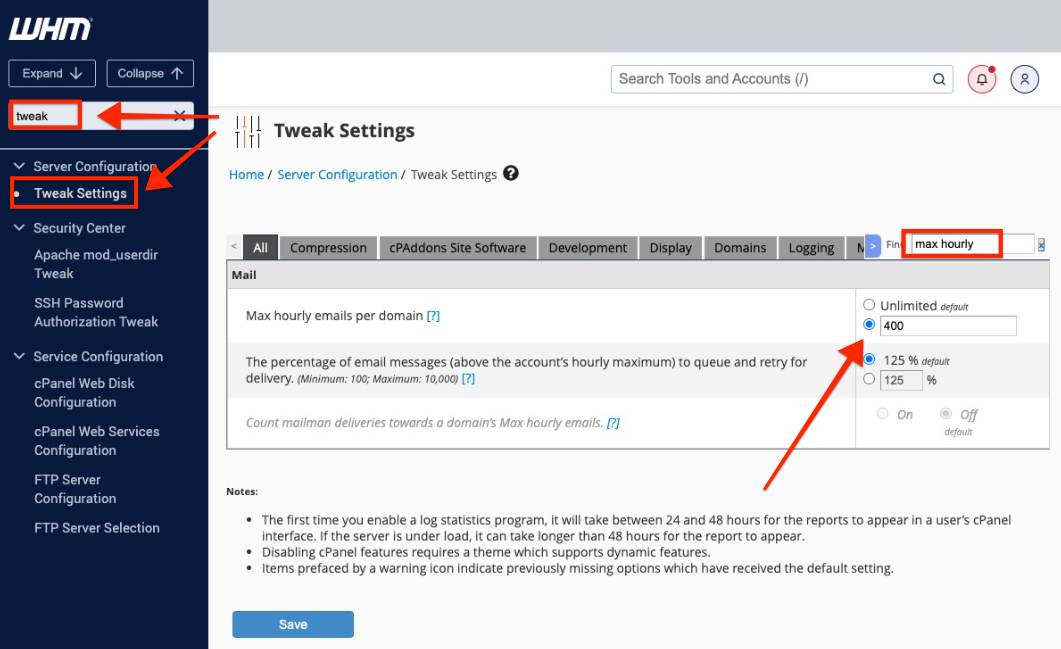Click the Save button

(x=293, y=624)
